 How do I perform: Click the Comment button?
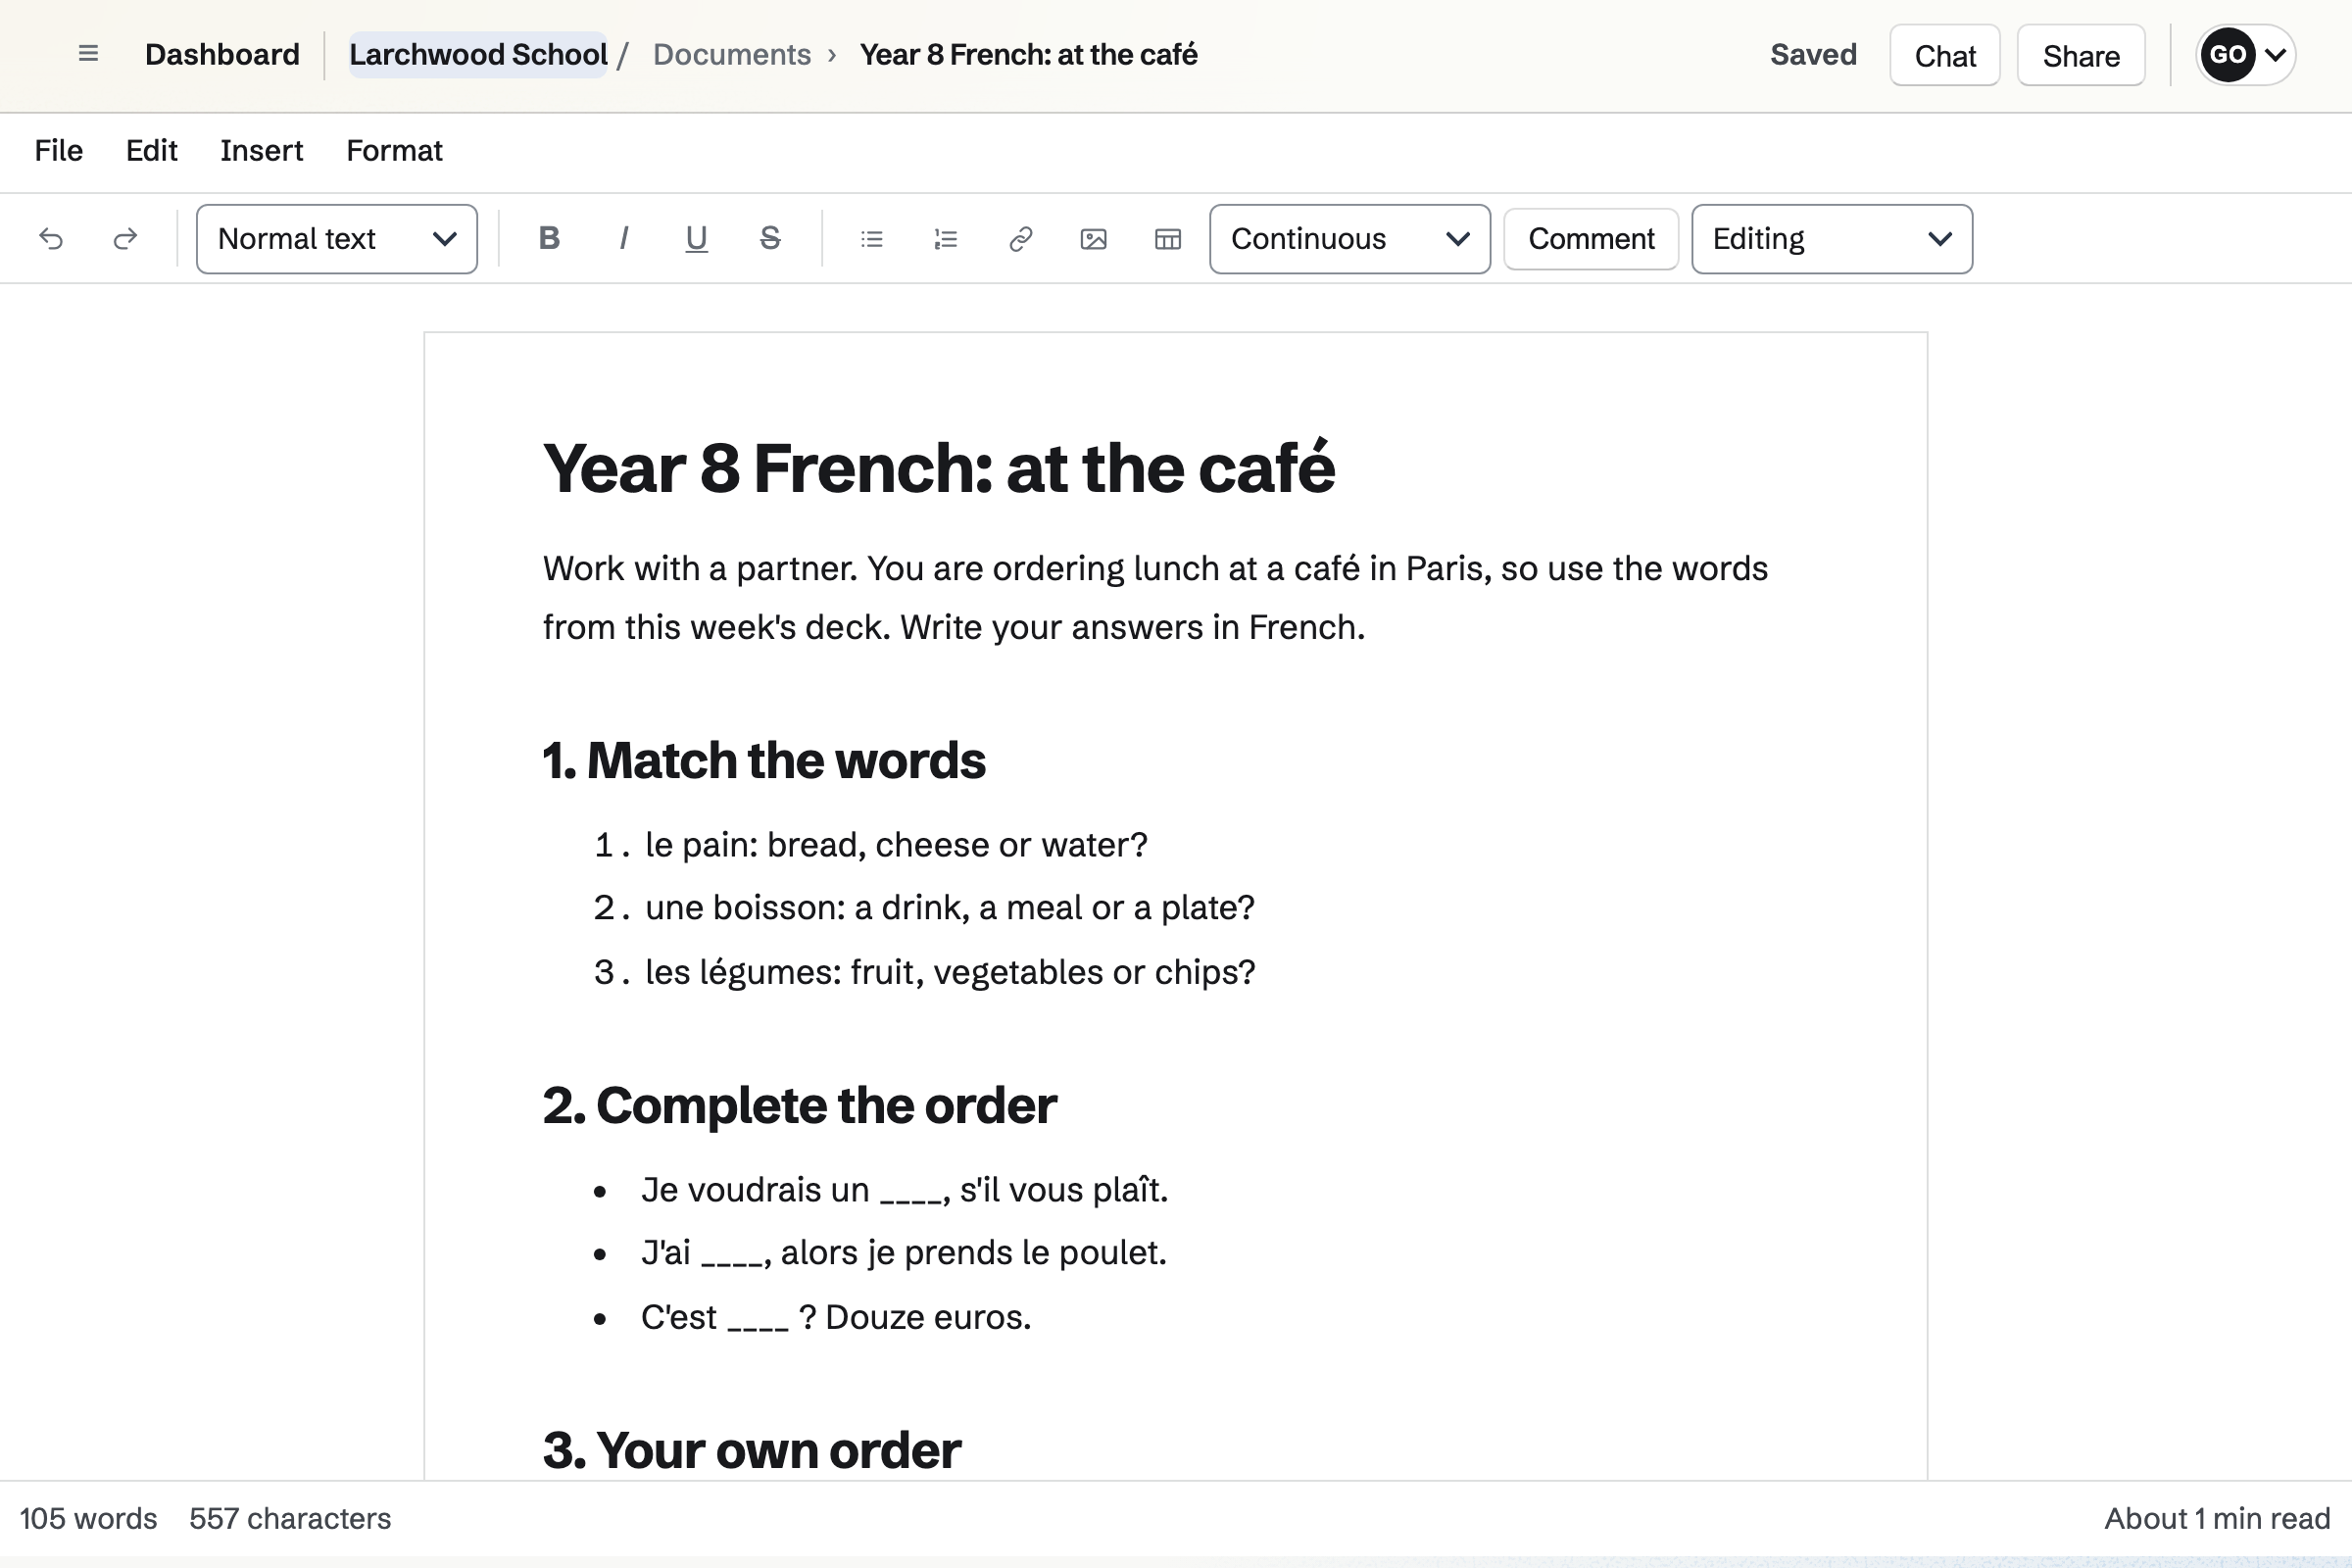(x=1591, y=239)
